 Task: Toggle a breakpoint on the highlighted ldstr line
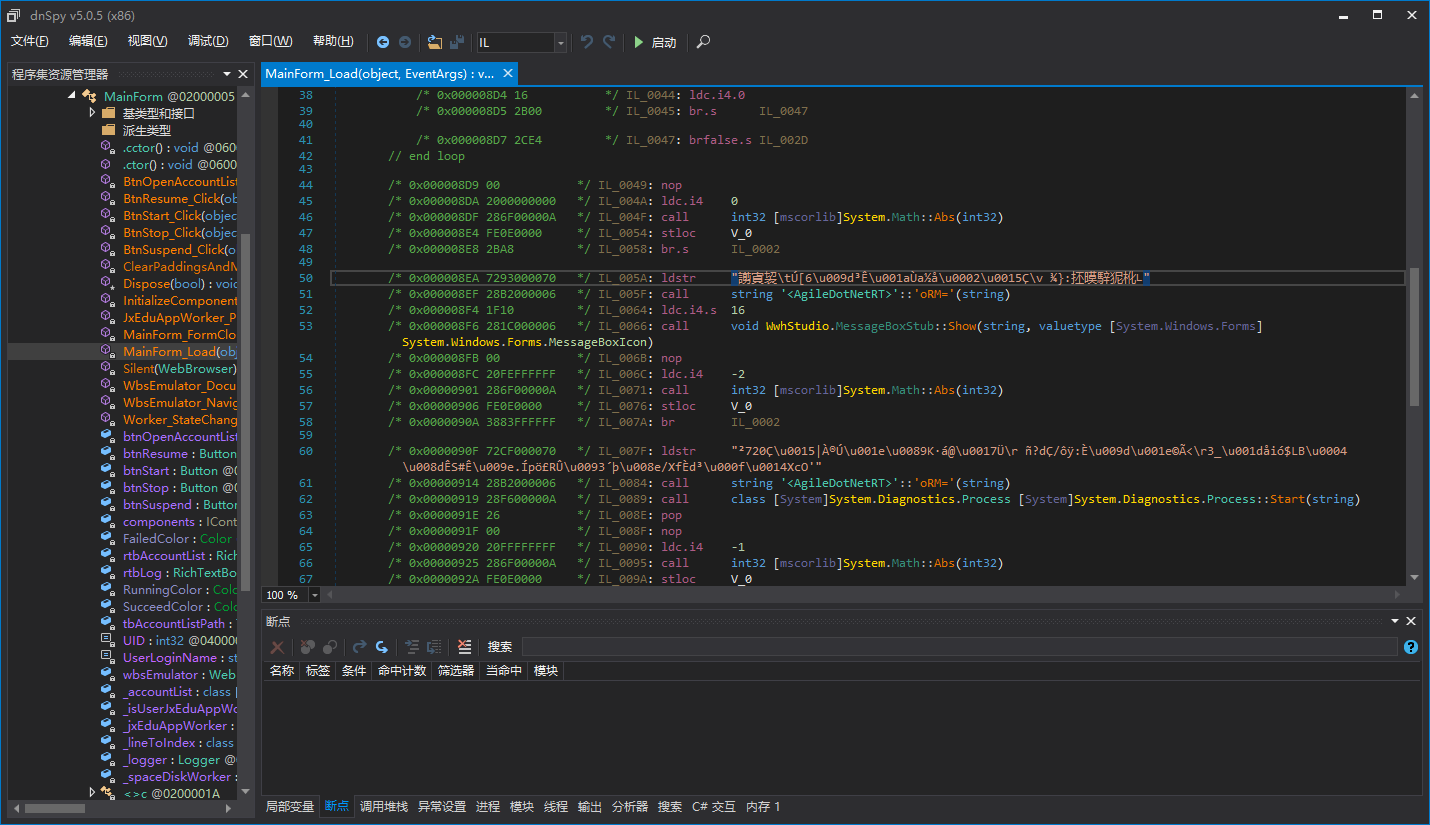[x=268, y=277]
